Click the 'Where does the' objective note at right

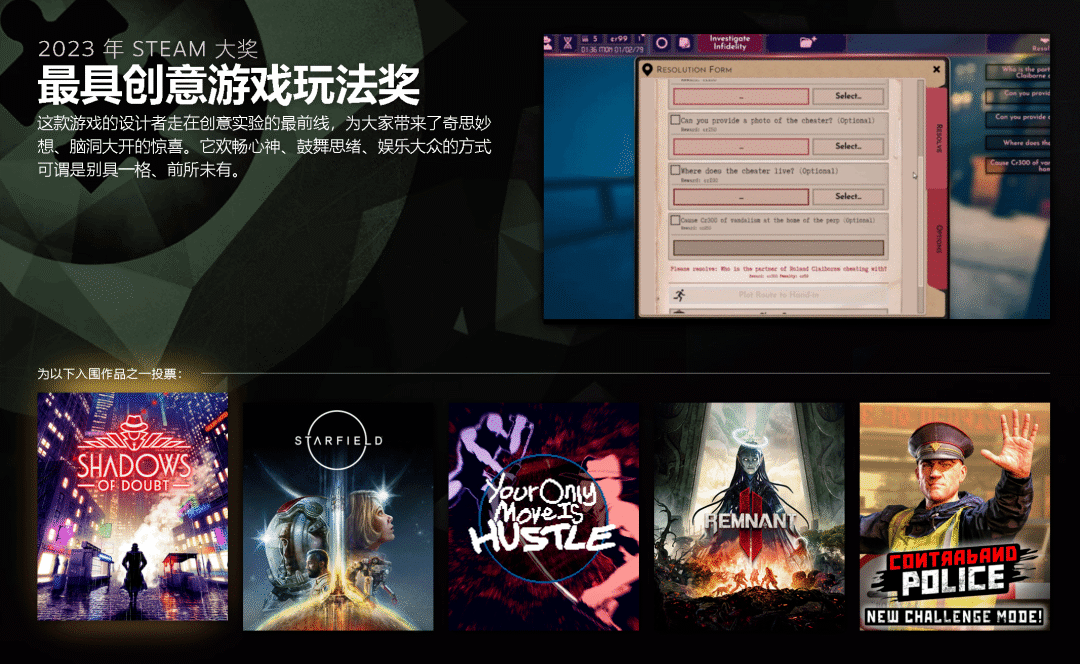pos(1017,143)
